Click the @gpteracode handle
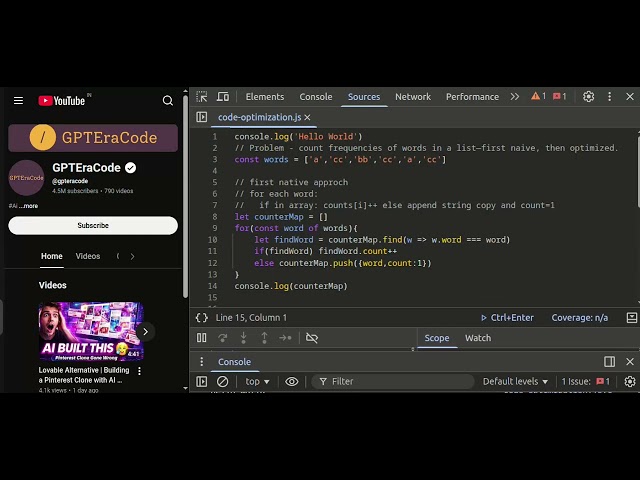 click(70, 181)
